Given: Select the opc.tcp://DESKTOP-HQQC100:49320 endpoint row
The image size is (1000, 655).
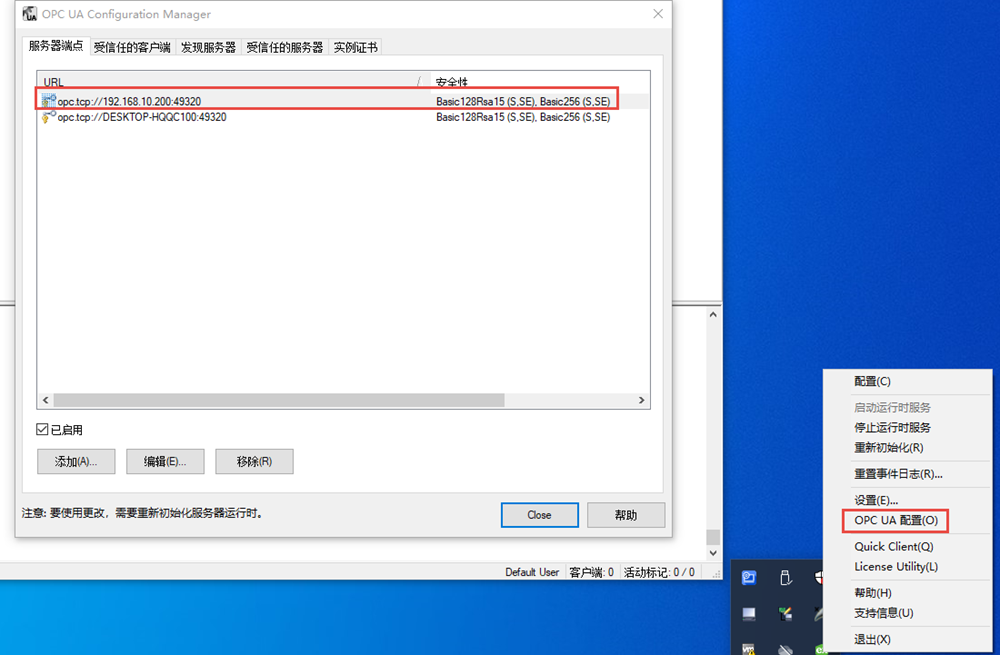Looking at the screenshot, I should pyautogui.click(x=343, y=117).
